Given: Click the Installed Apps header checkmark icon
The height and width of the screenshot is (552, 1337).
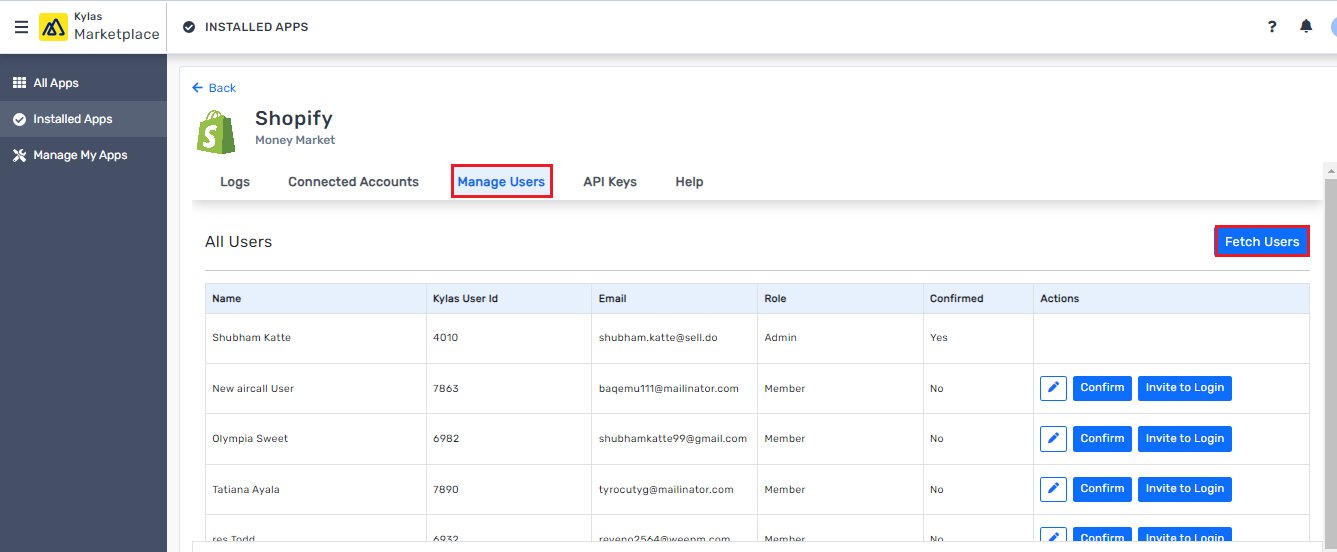Looking at the screenshot, I should point(189,27).
